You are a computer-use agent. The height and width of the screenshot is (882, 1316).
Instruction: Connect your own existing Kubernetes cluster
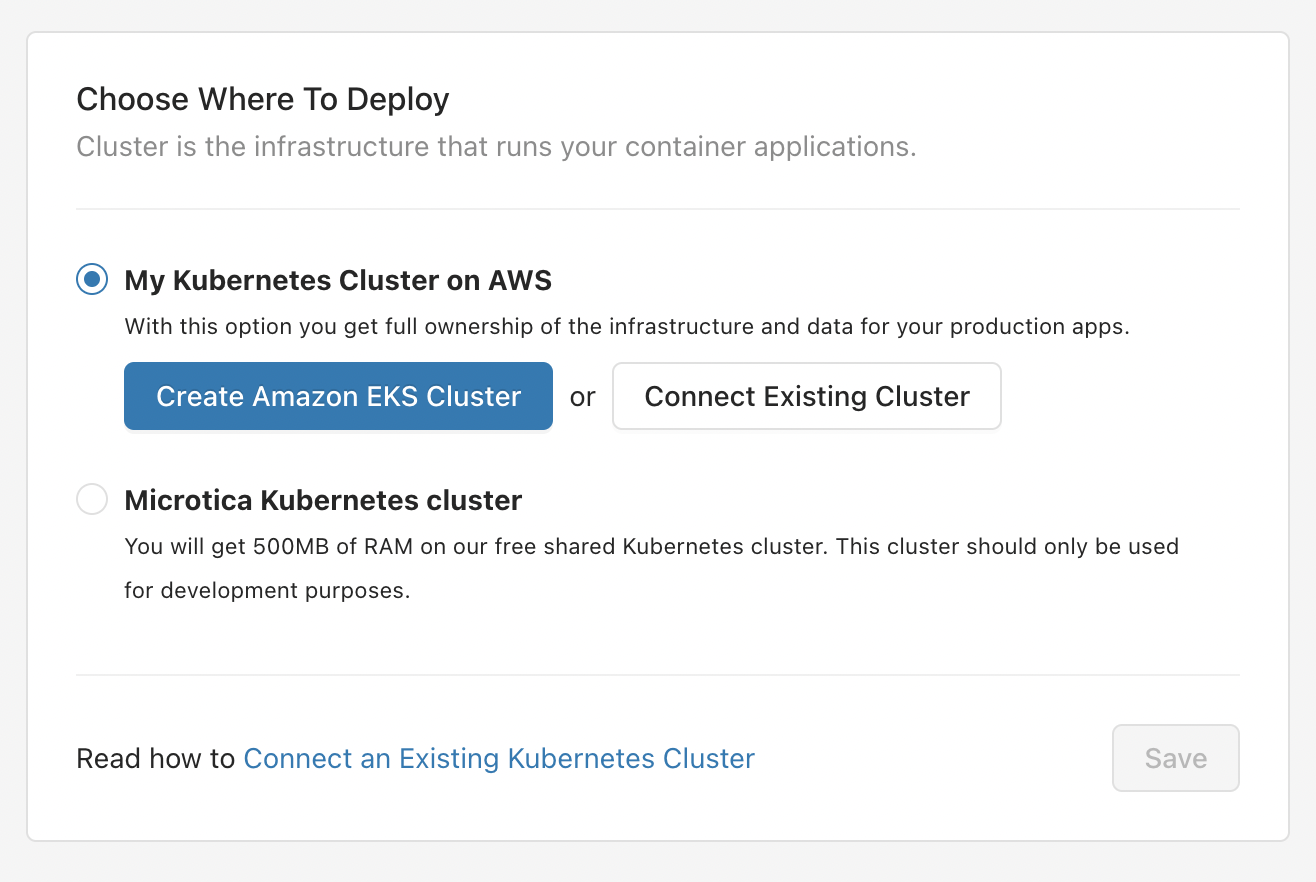click(806, 396)
